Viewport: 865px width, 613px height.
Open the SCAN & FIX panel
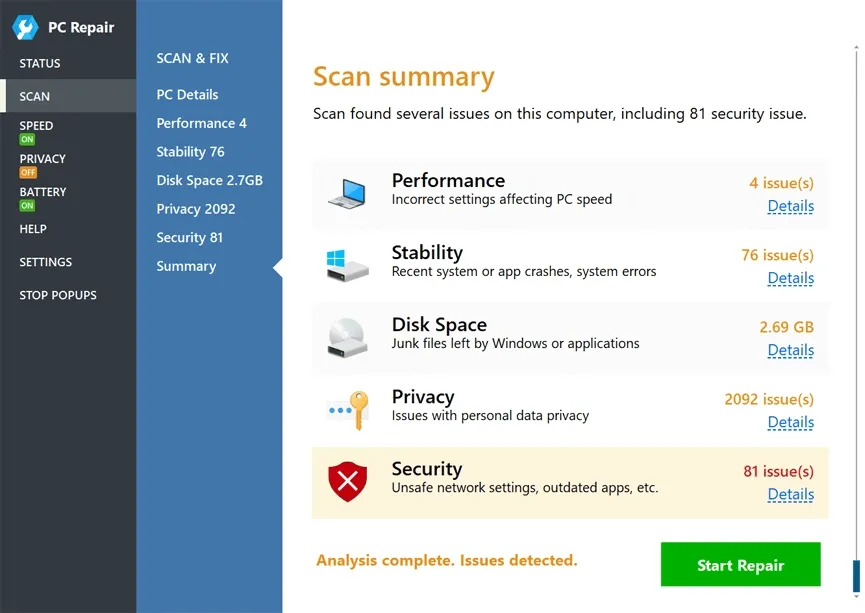[x=192, y=58]
